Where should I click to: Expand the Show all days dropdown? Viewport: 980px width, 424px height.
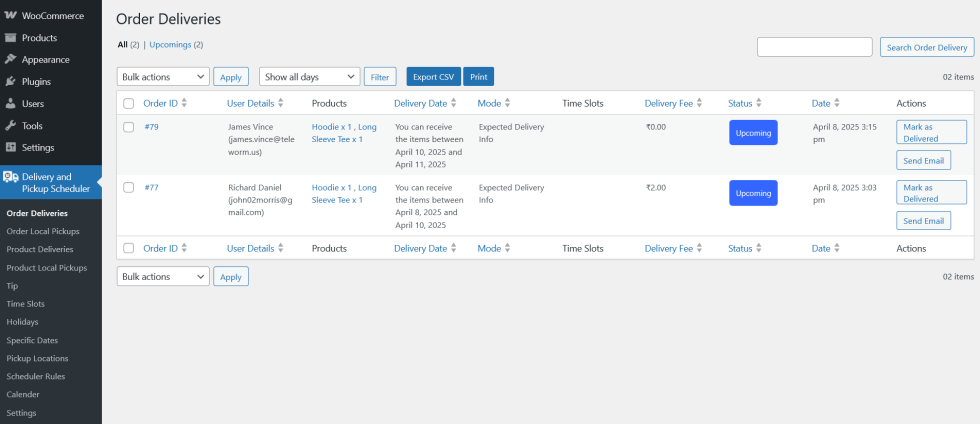pos(309,77)
